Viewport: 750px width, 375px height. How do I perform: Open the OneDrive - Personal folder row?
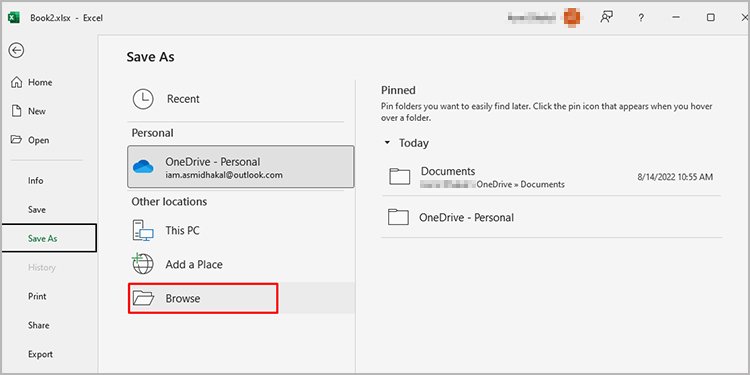tap(551, 217)
